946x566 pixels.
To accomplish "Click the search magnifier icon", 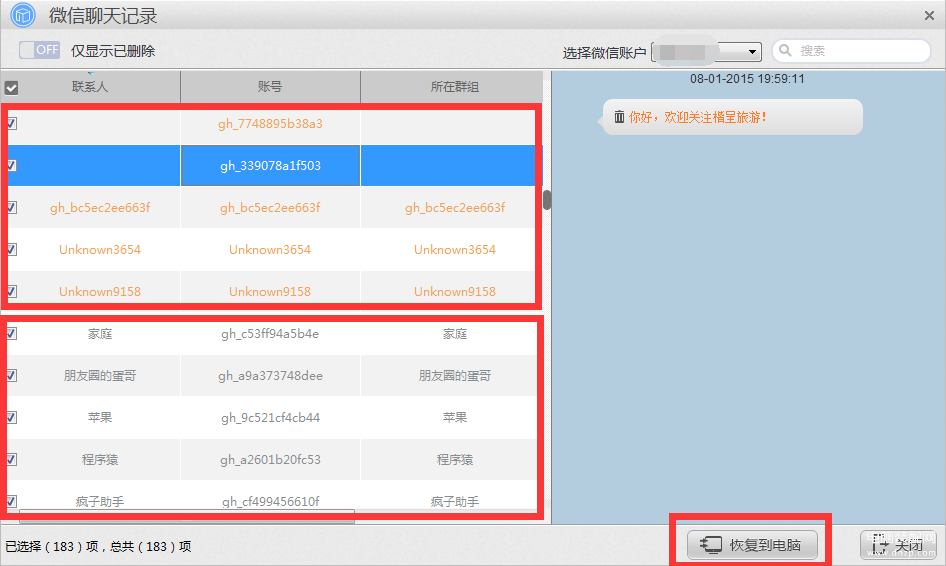I will [785, 50].
